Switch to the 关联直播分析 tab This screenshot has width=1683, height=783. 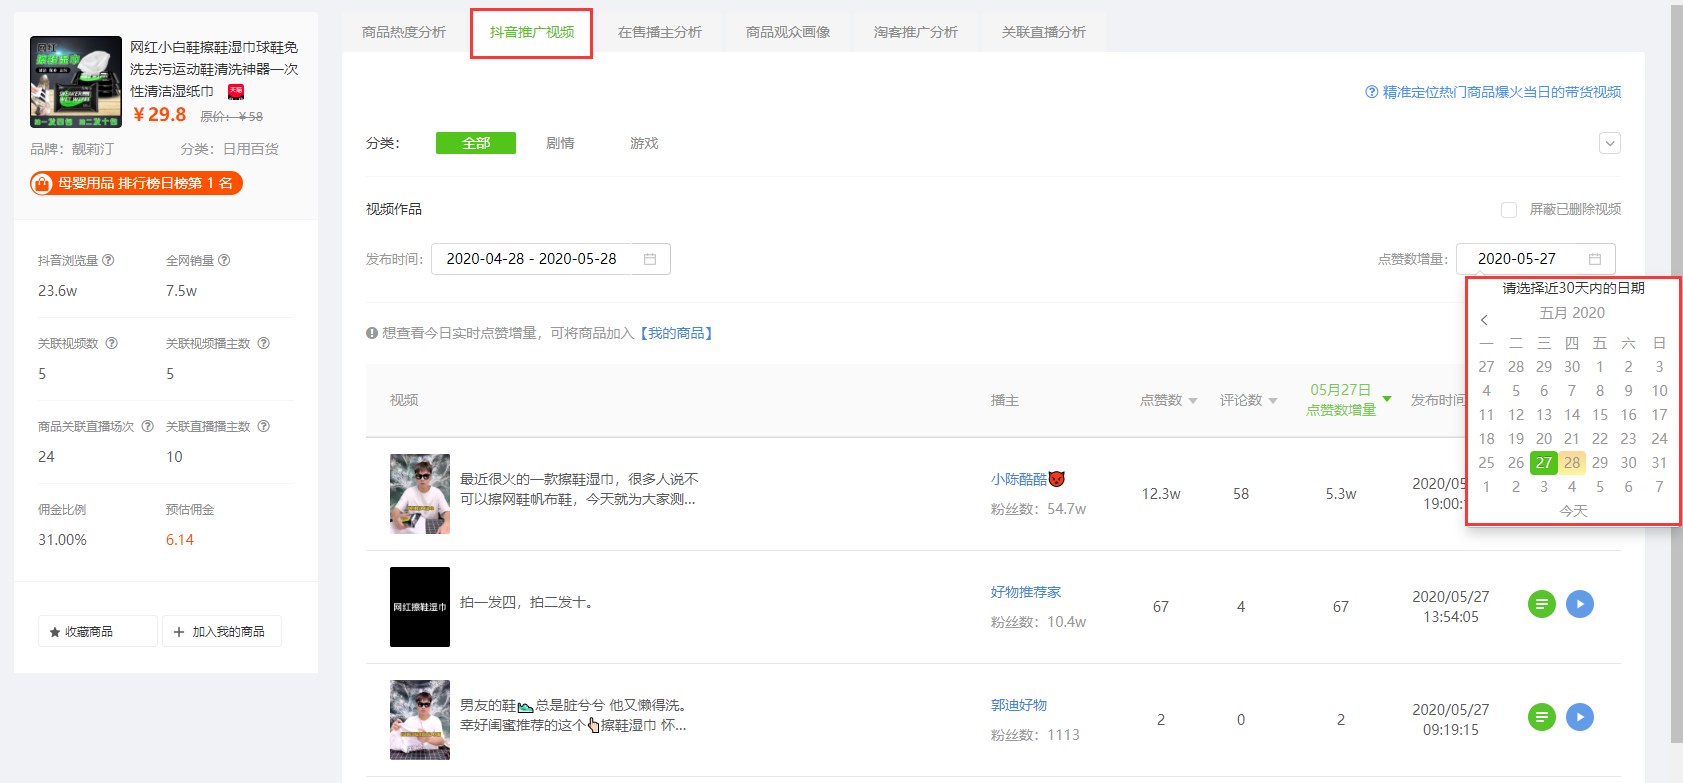coord(1044,32)
